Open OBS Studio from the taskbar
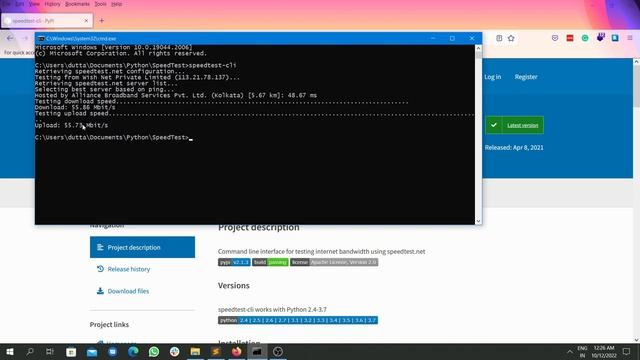The image size is (640, 360). tap(278, 351)
